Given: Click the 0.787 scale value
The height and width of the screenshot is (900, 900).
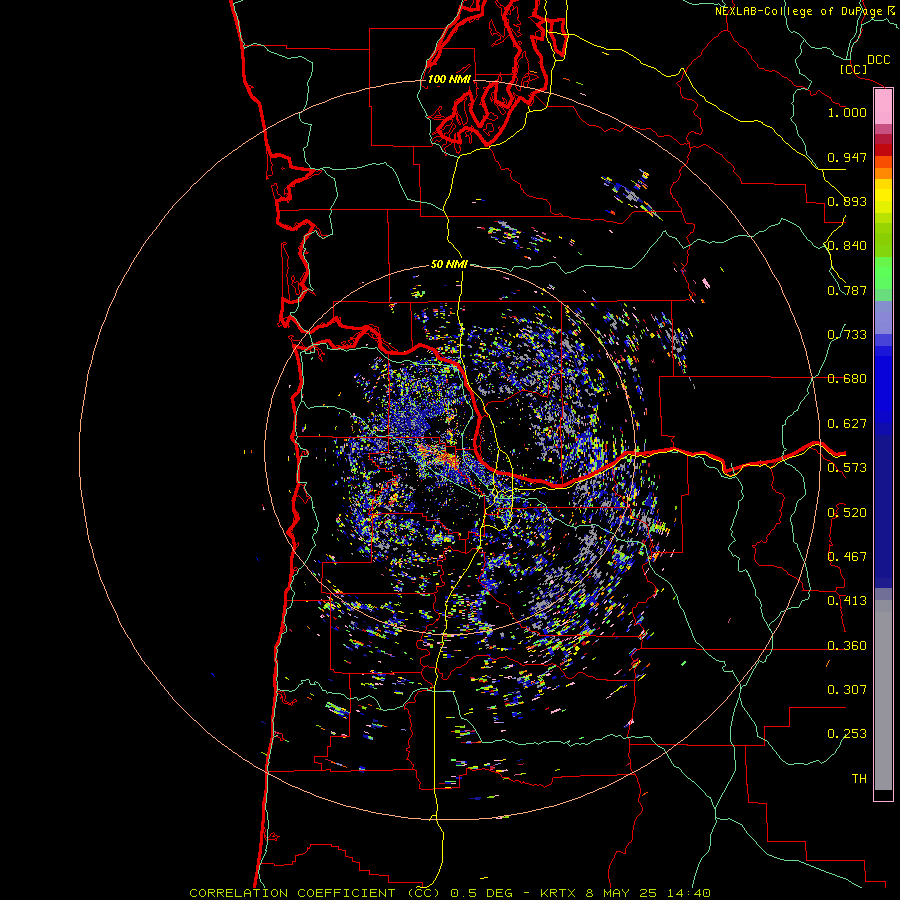Looking at the screenshot, I should (847, 290).
